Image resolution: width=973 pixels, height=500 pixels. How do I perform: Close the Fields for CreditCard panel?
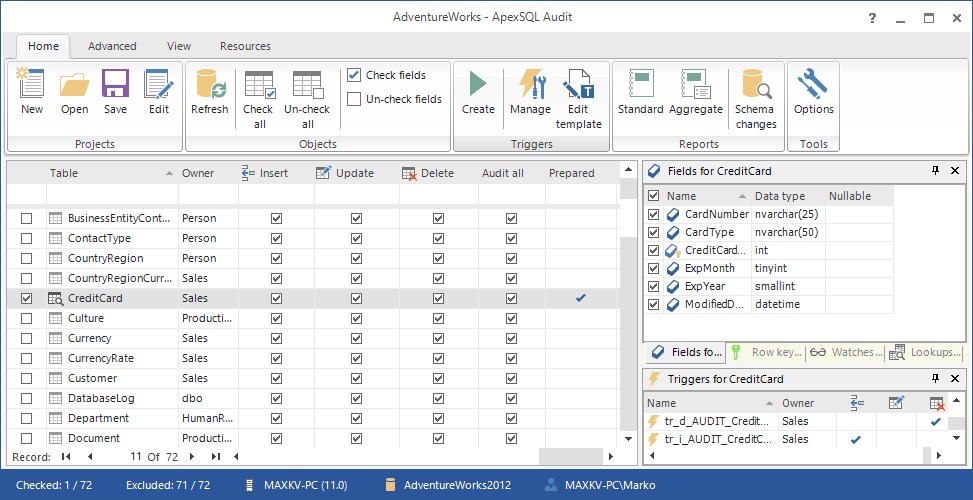(x=955, y=171)
